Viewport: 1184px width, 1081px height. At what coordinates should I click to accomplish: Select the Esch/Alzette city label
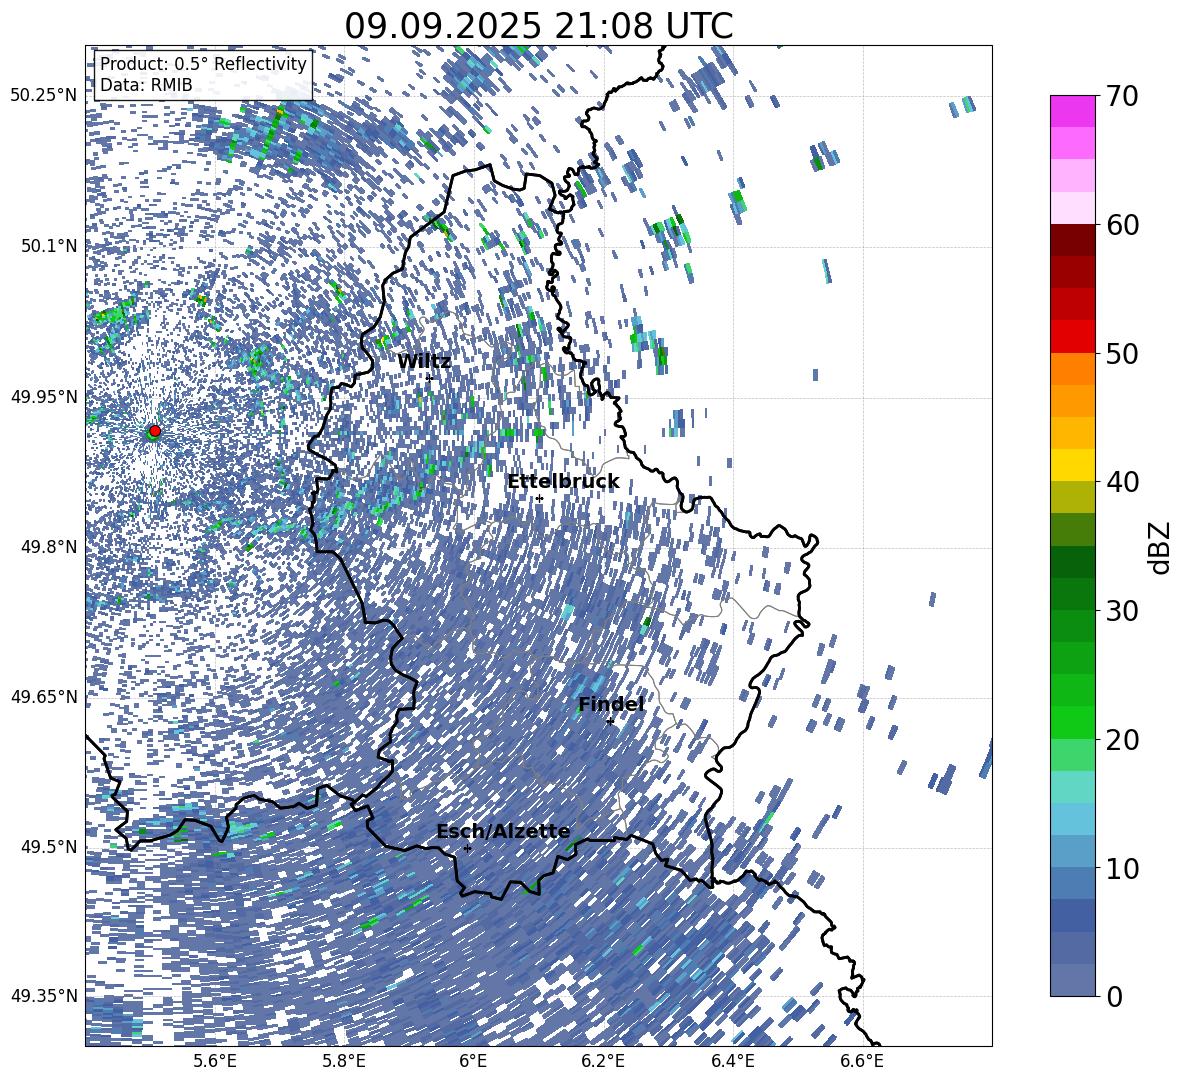[x=503, y=831]
